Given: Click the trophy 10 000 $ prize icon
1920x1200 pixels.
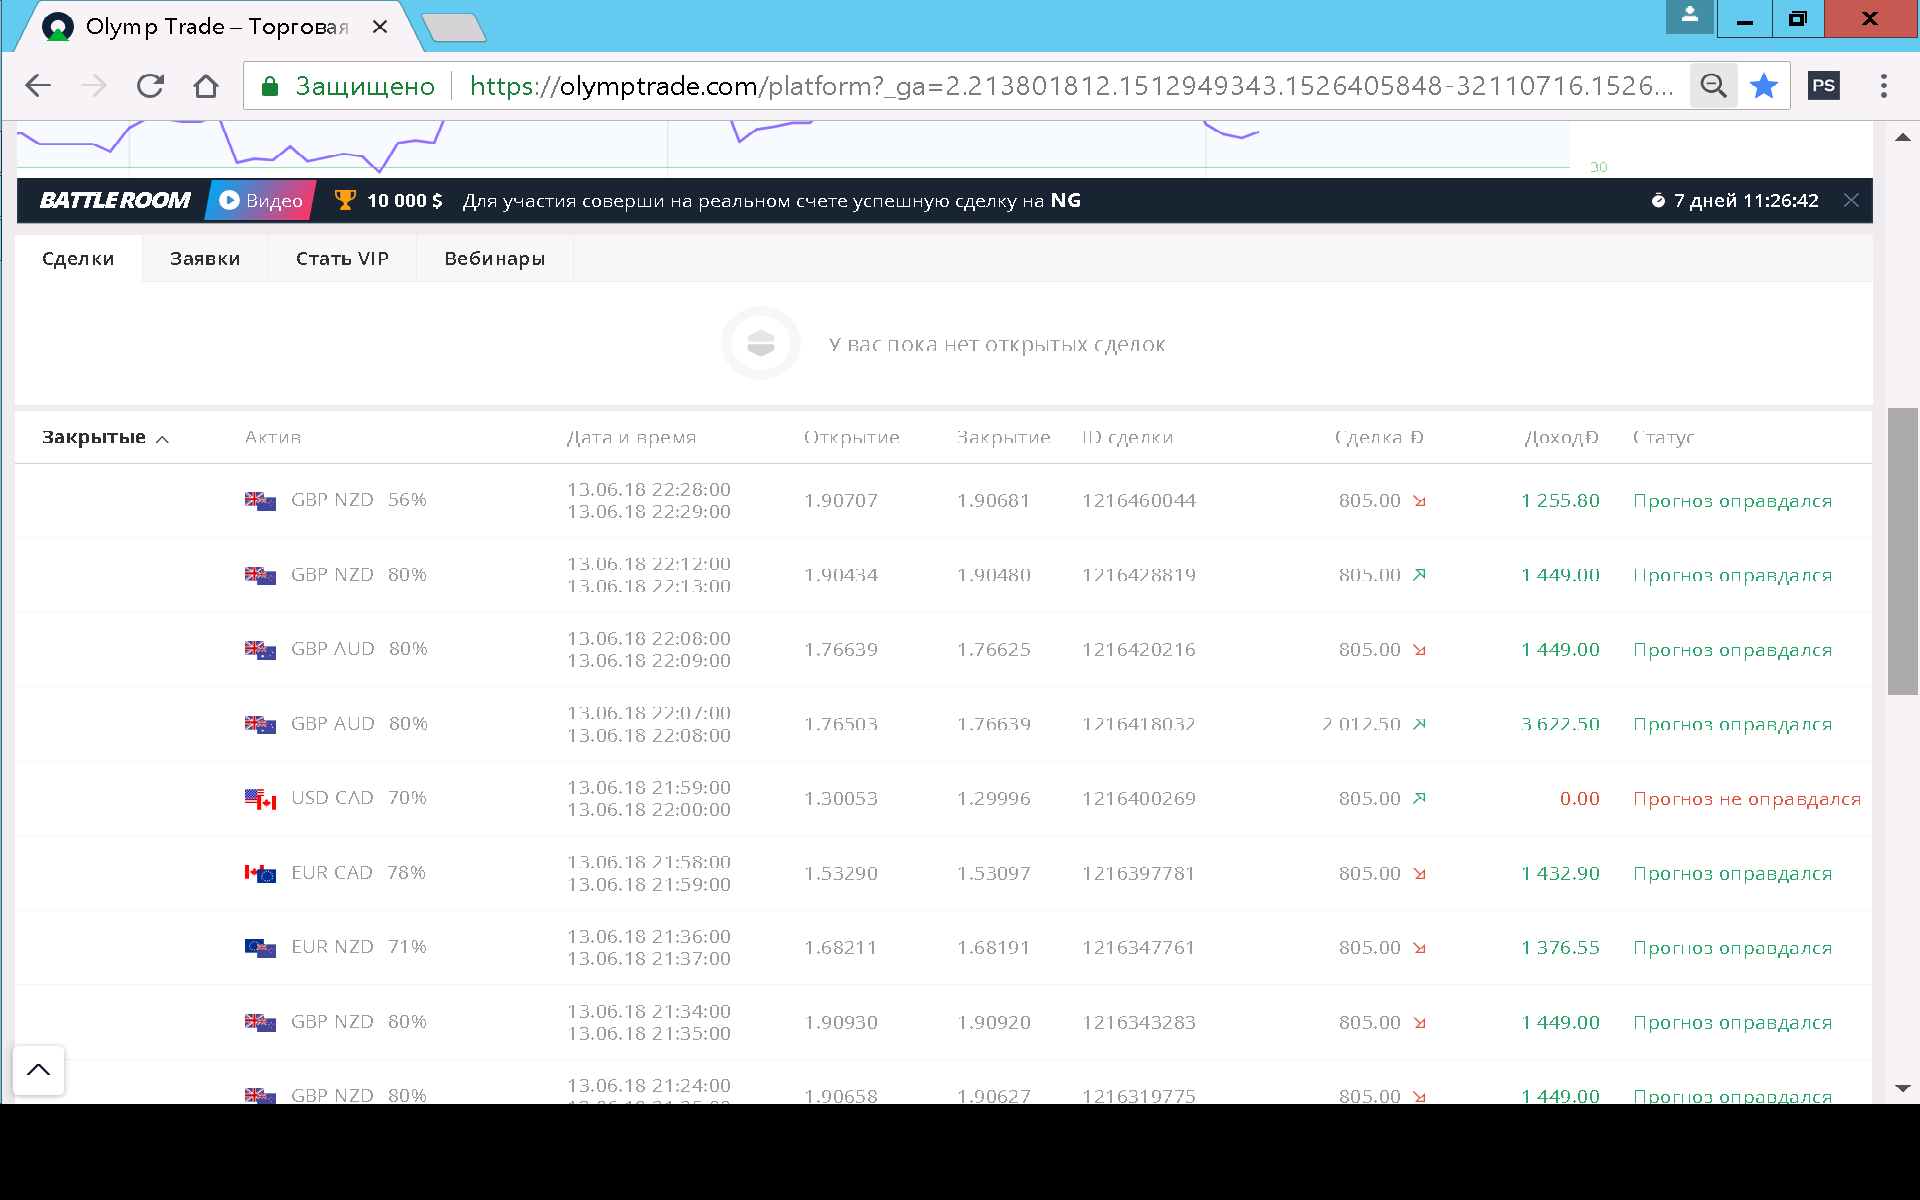Looking at the screenshot, I should pos(345,200).
